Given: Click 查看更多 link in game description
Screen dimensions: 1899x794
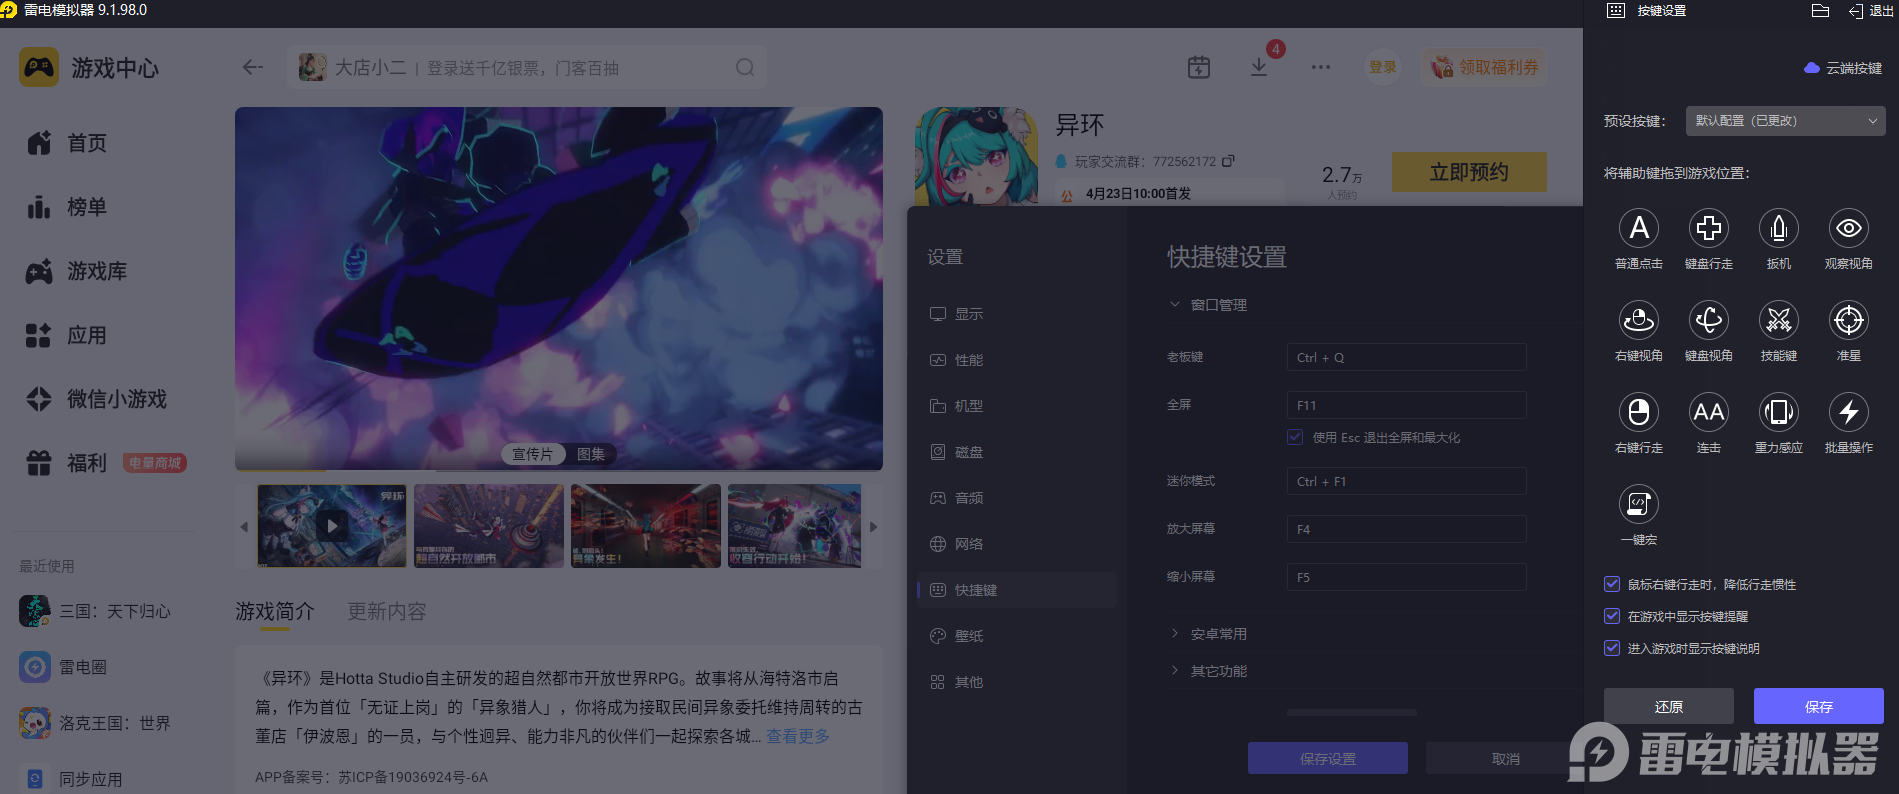Looking at the screenshot, I should click(x=798, y=736).
